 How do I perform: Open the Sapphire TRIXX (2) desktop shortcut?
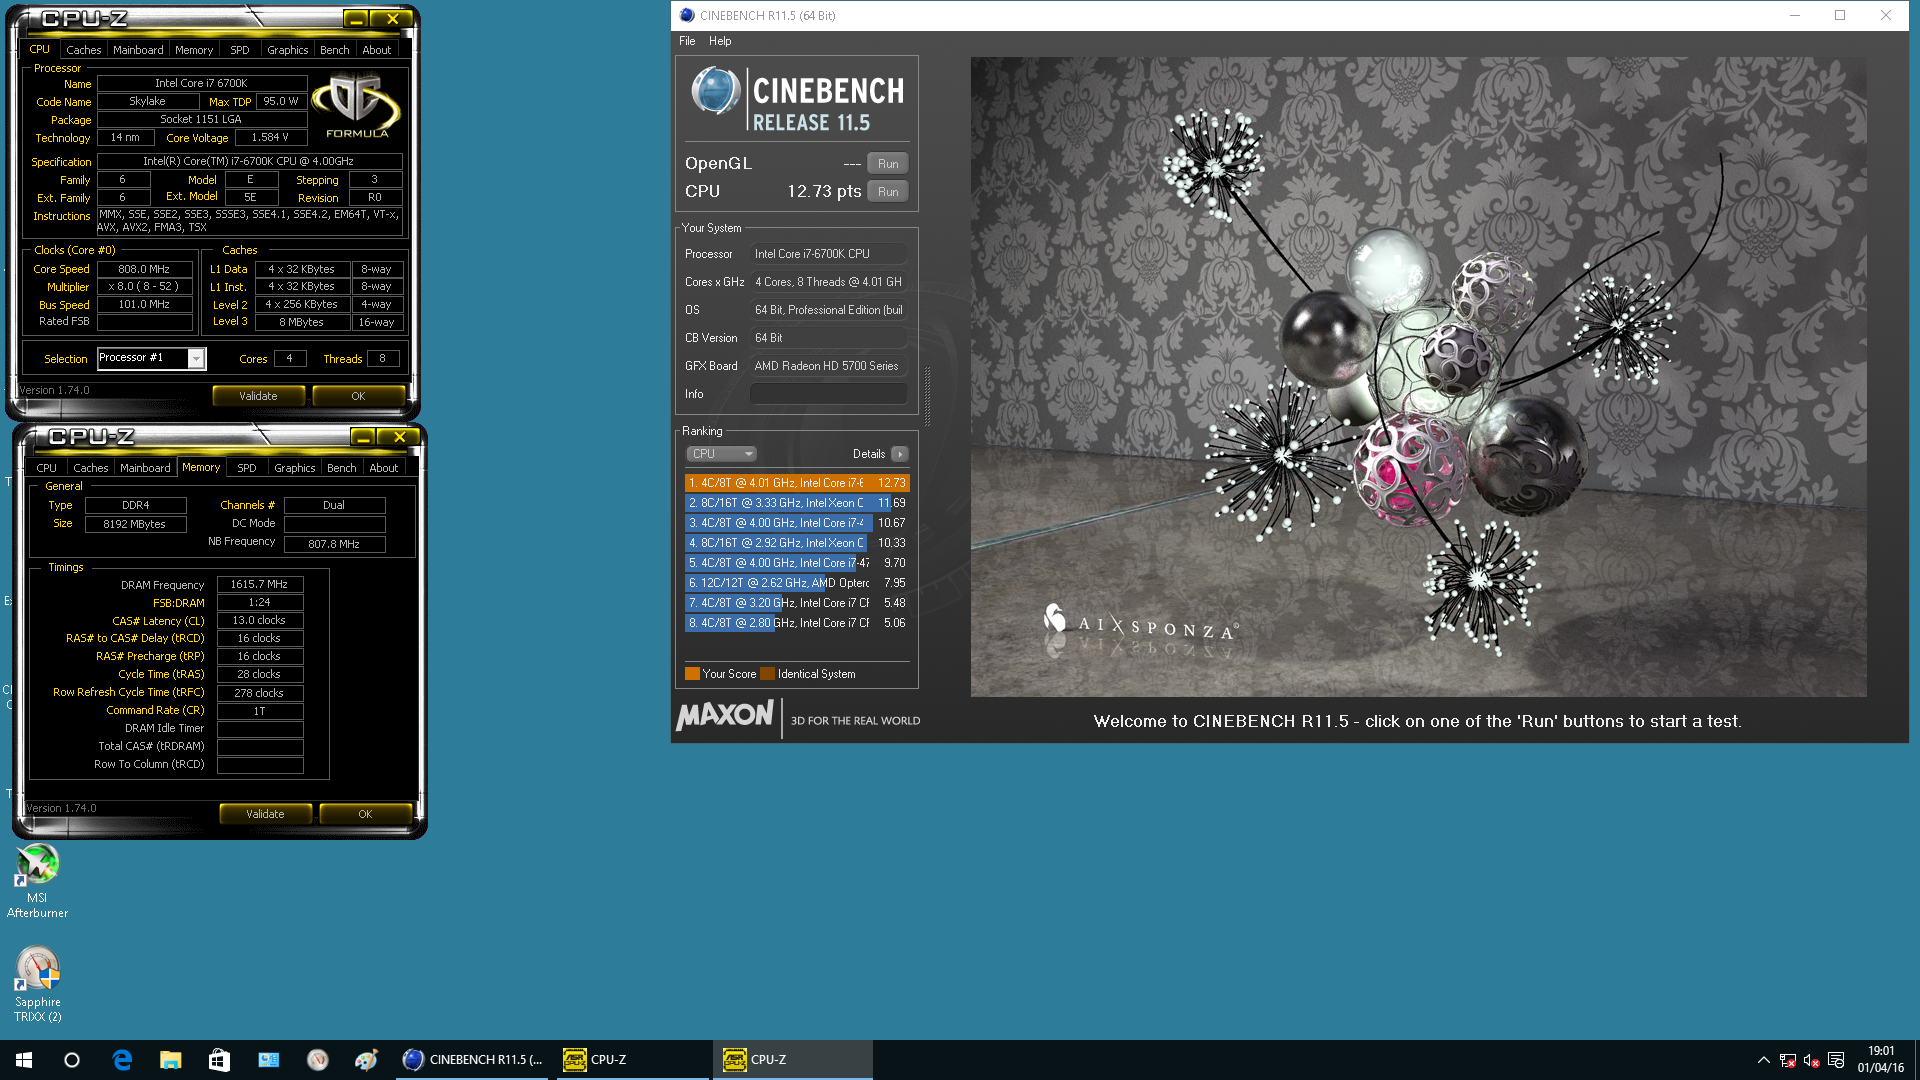(x=37, y=985)
